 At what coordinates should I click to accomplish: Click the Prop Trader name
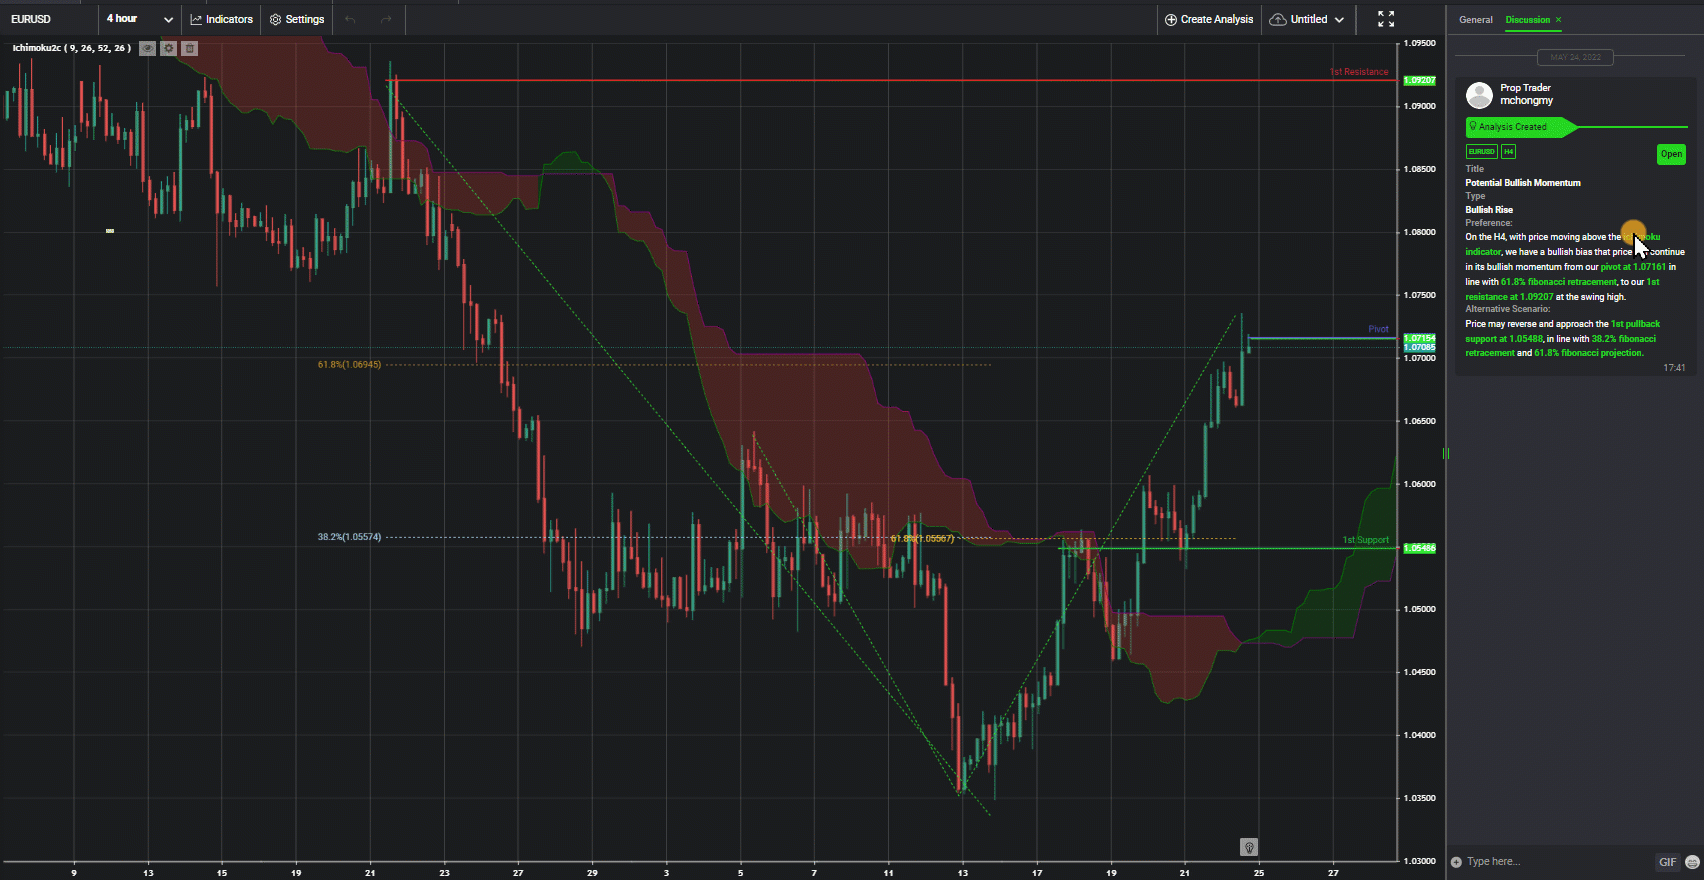tap(1525, 88)
